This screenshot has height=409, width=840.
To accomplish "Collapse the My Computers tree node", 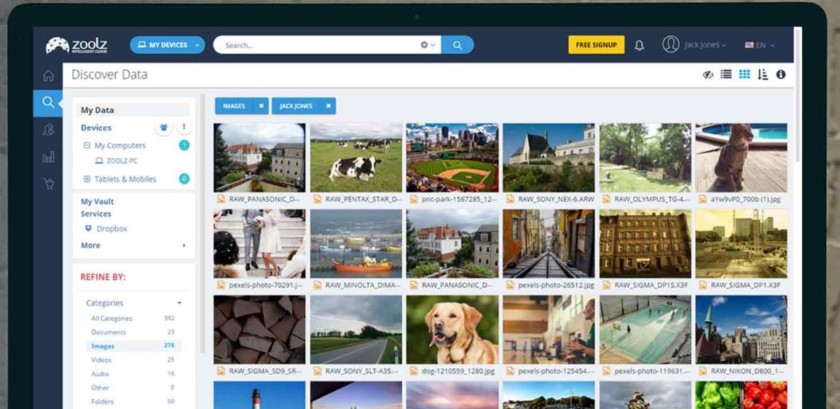I will 87,146.
